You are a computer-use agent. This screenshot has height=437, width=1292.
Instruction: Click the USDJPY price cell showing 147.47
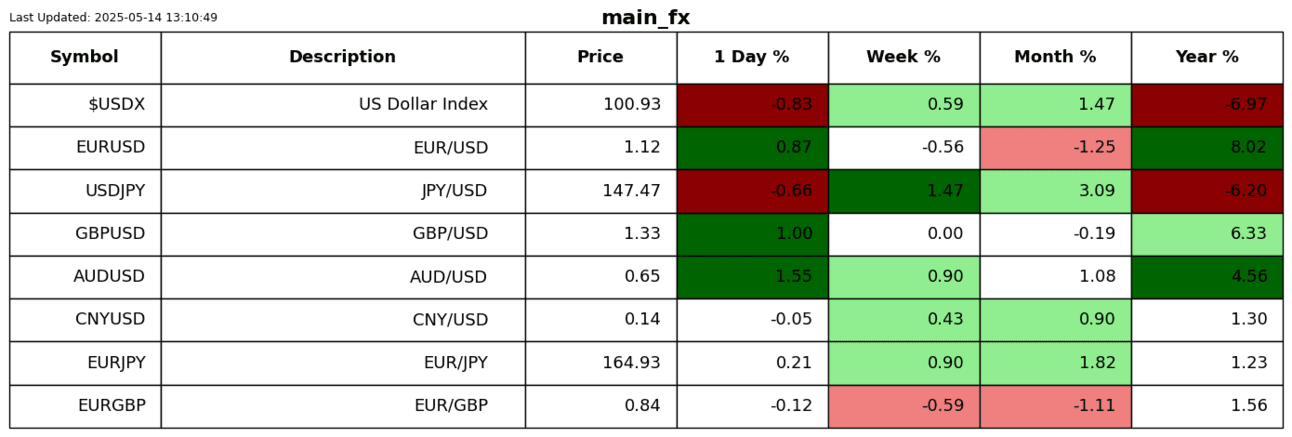(x=600, y=191)
